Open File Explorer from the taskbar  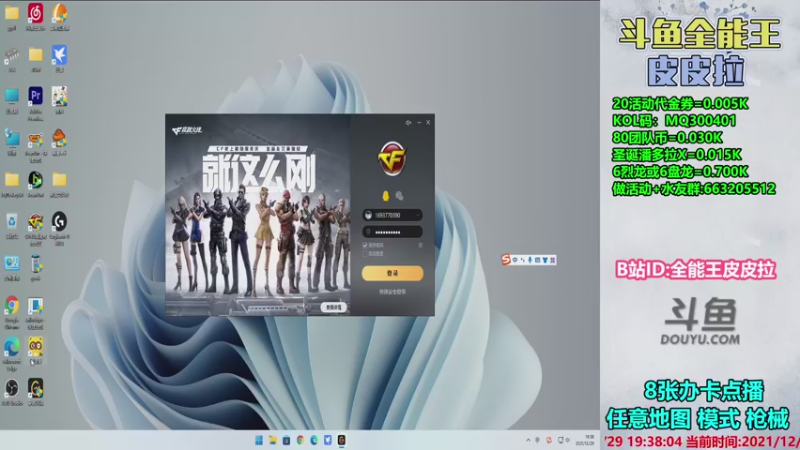(273, 440)
